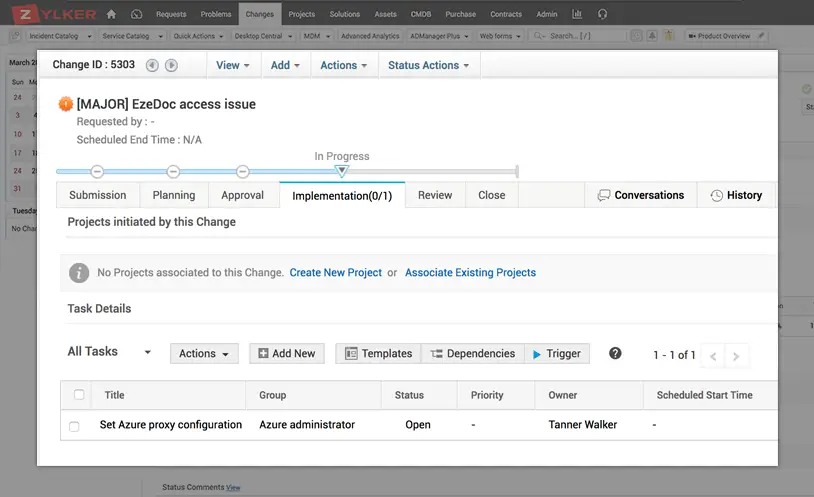Click Create New Project link
This screenshot has height=497, width=814.
pyautogui.click(x=335, y=273)
